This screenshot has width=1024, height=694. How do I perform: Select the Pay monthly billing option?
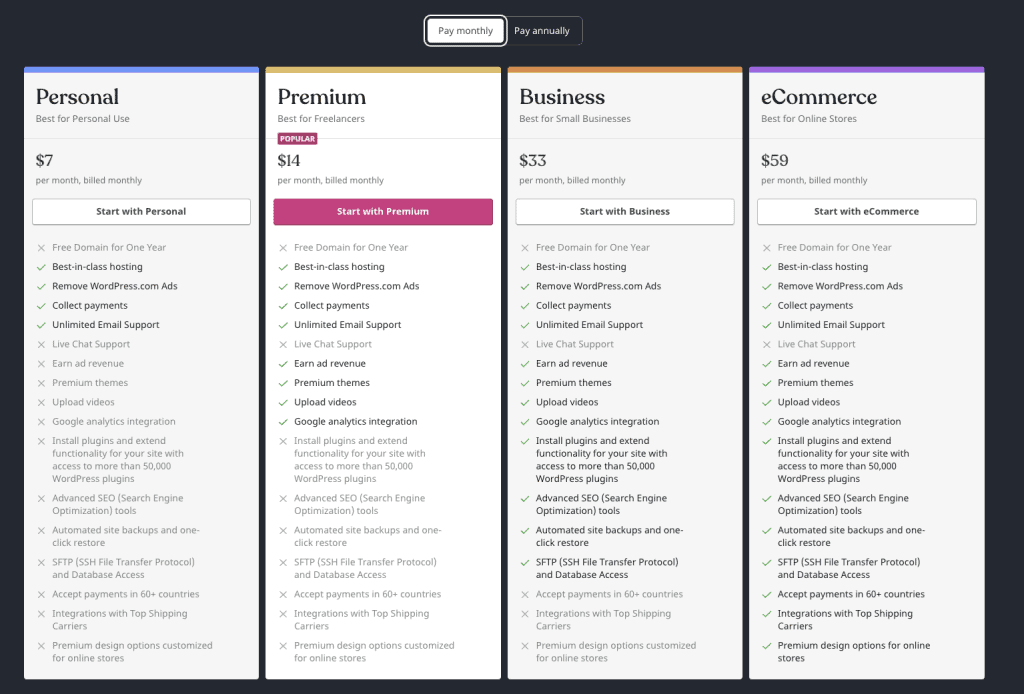465,30
